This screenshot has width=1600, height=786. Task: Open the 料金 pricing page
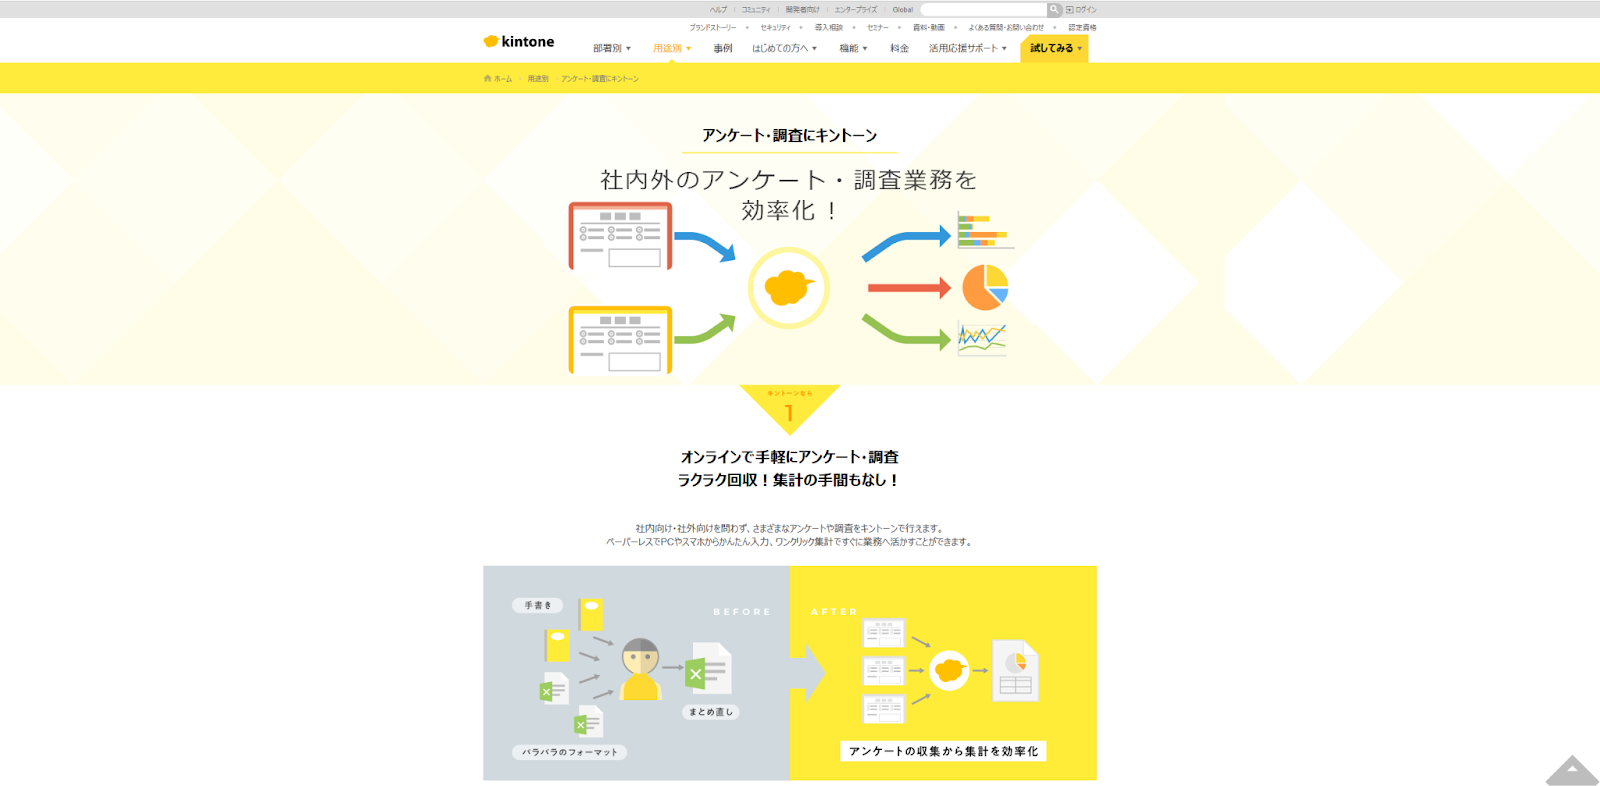click(x=900, y=48)
